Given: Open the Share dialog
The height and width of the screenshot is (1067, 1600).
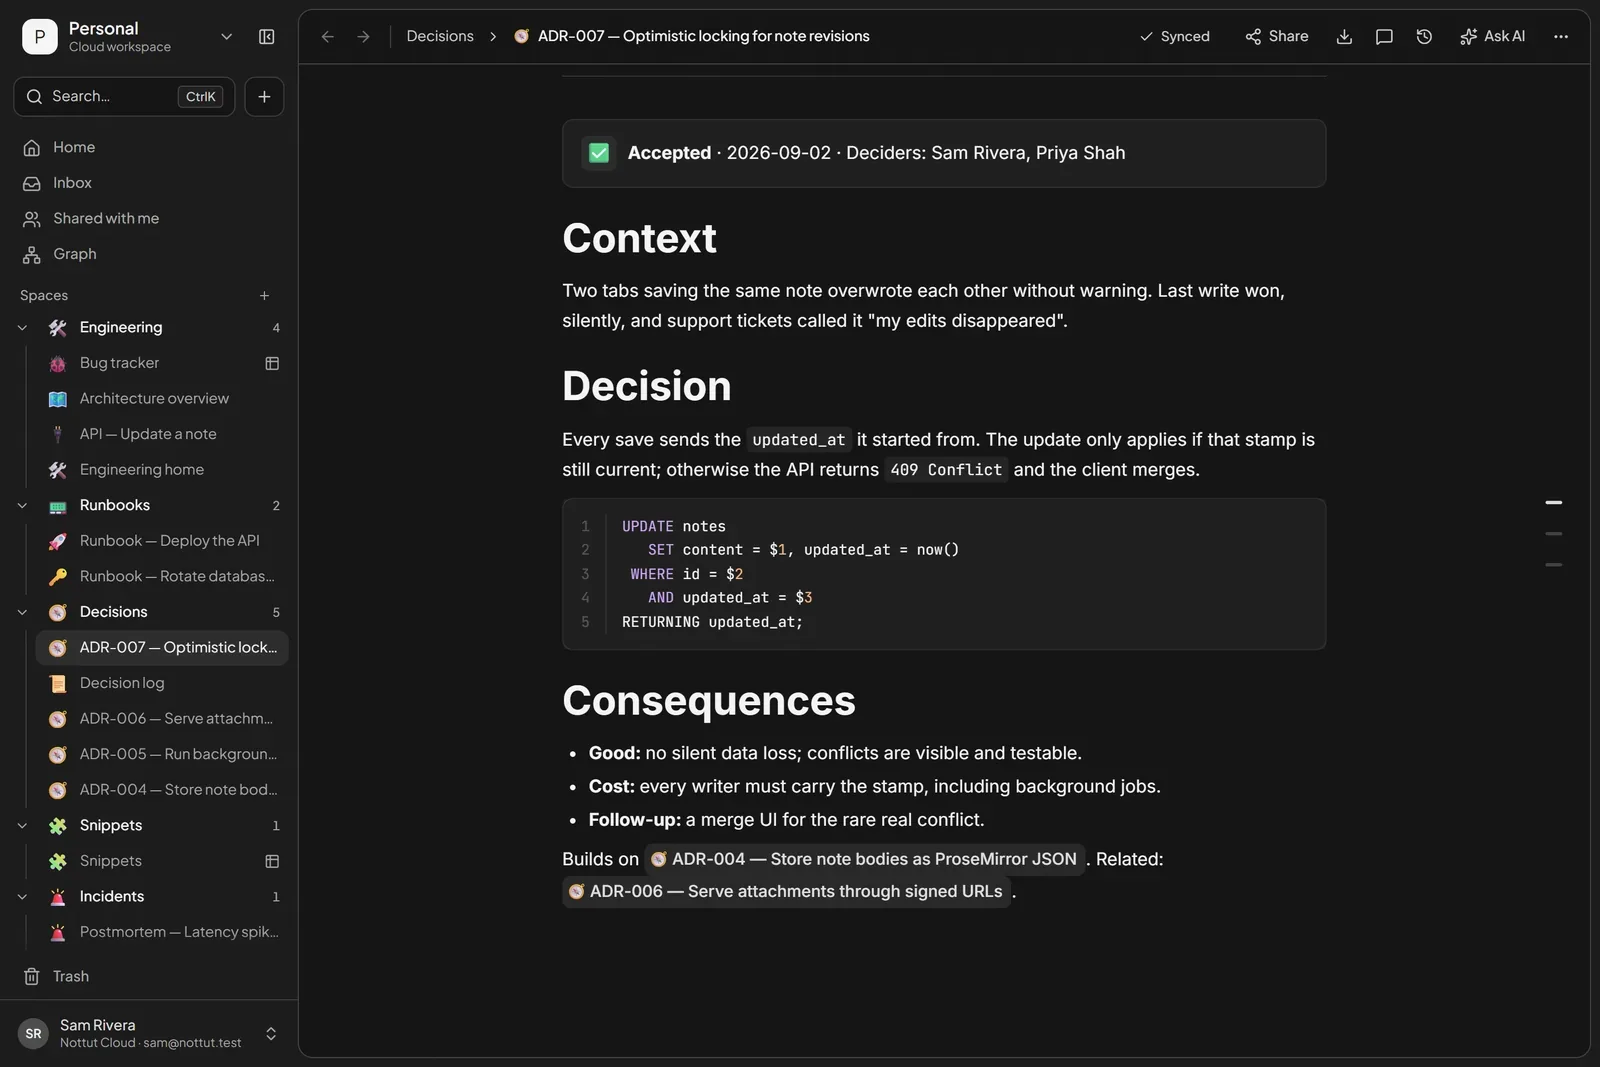Looking at the screenshot, I should [x=1276, y=37].
